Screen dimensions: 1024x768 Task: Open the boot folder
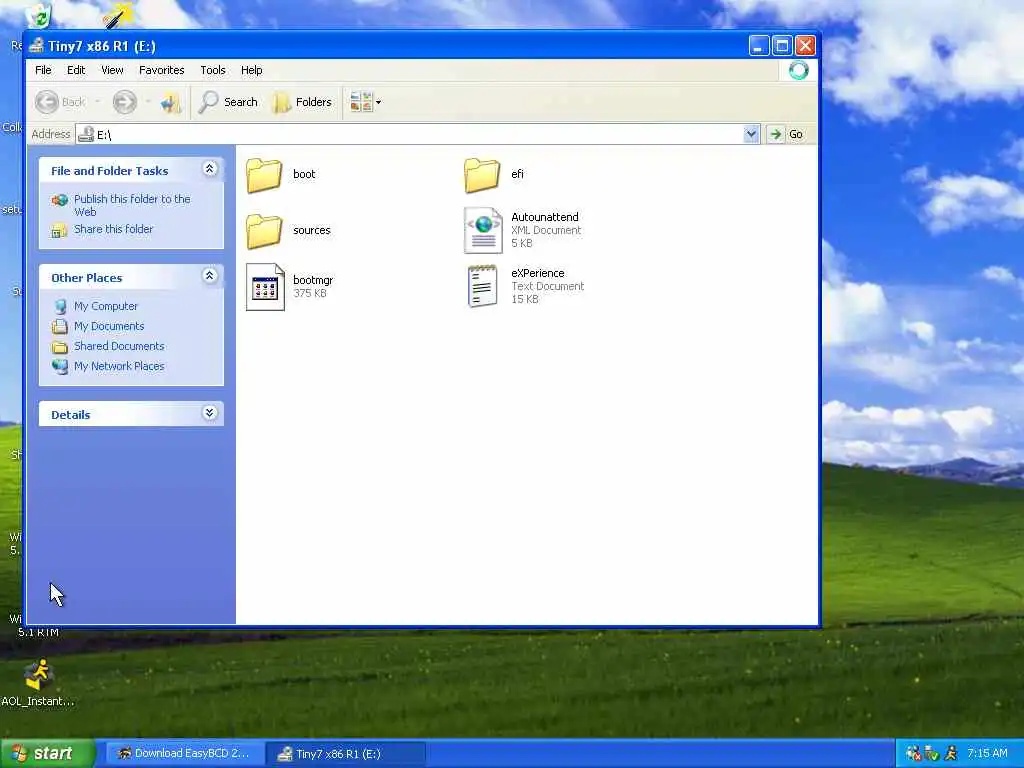[281, 174]
